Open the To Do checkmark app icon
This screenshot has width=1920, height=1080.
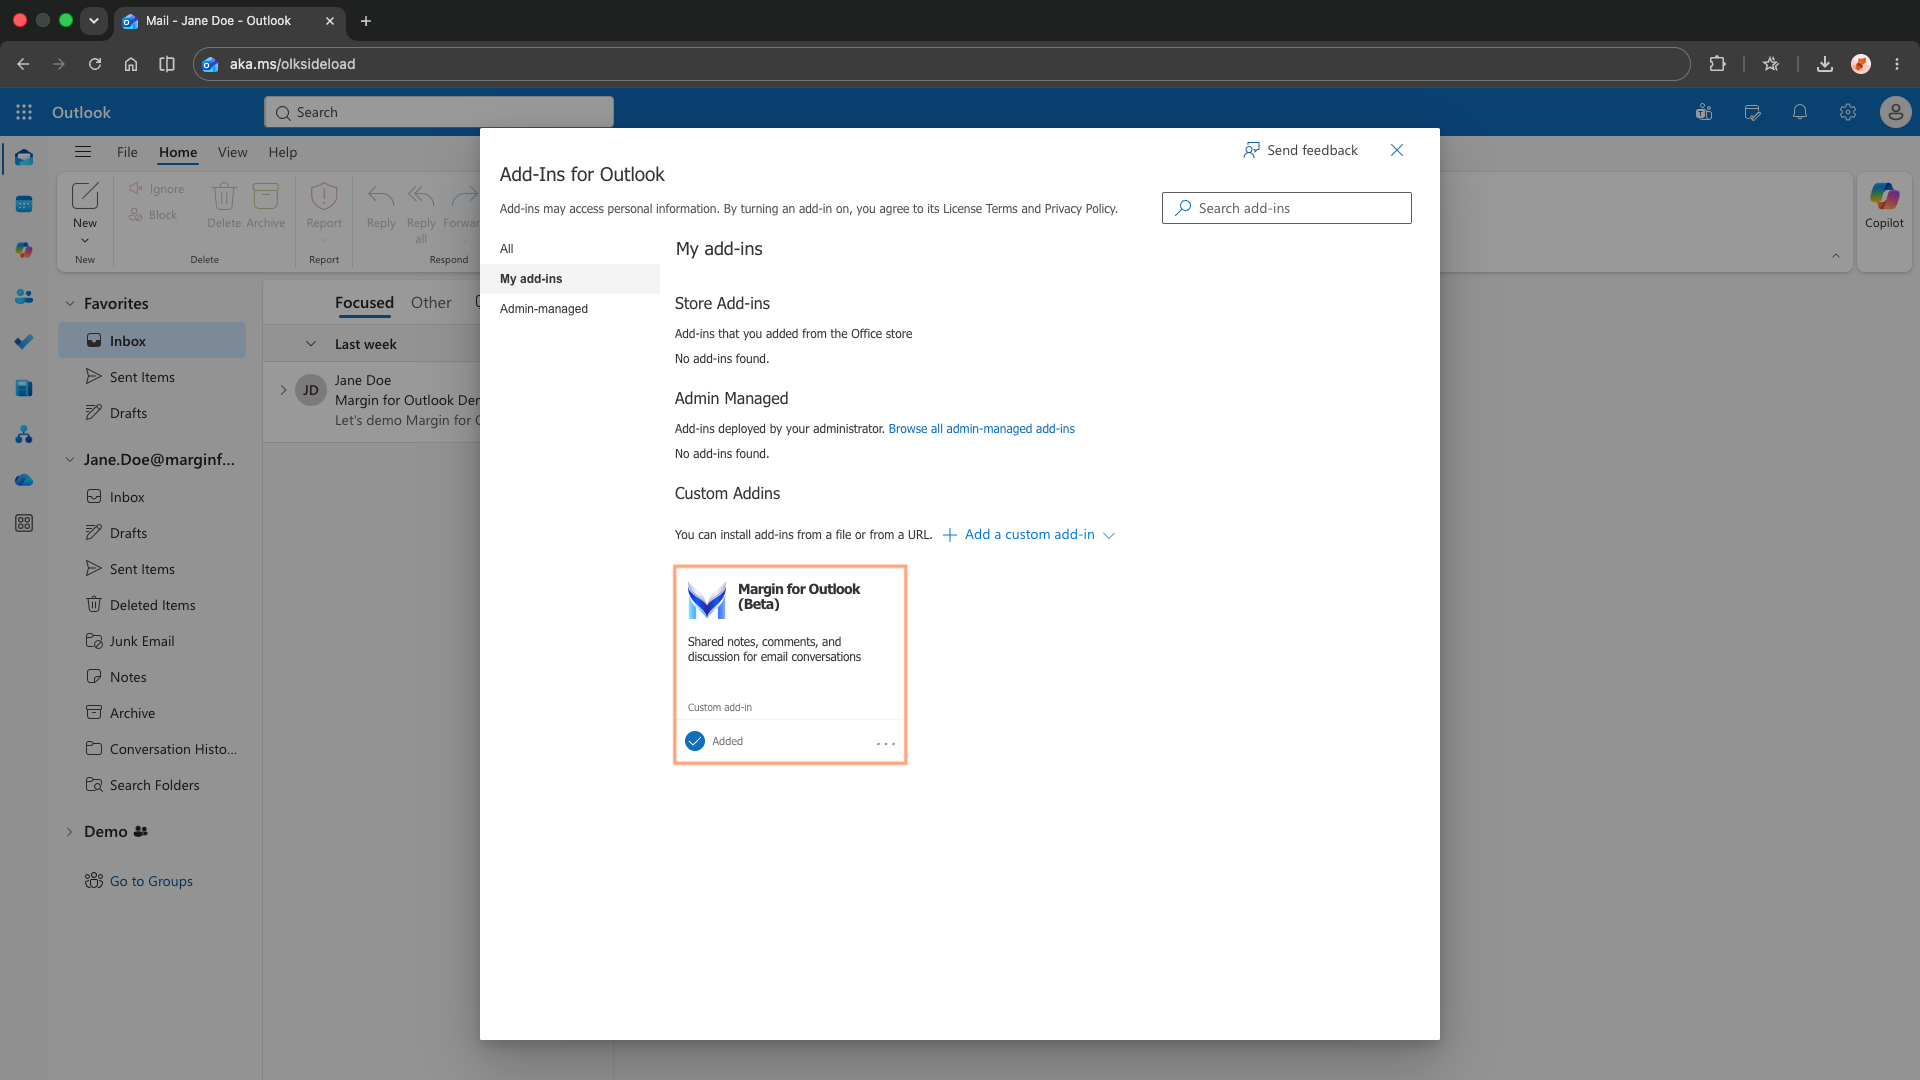tap(24, 342)
